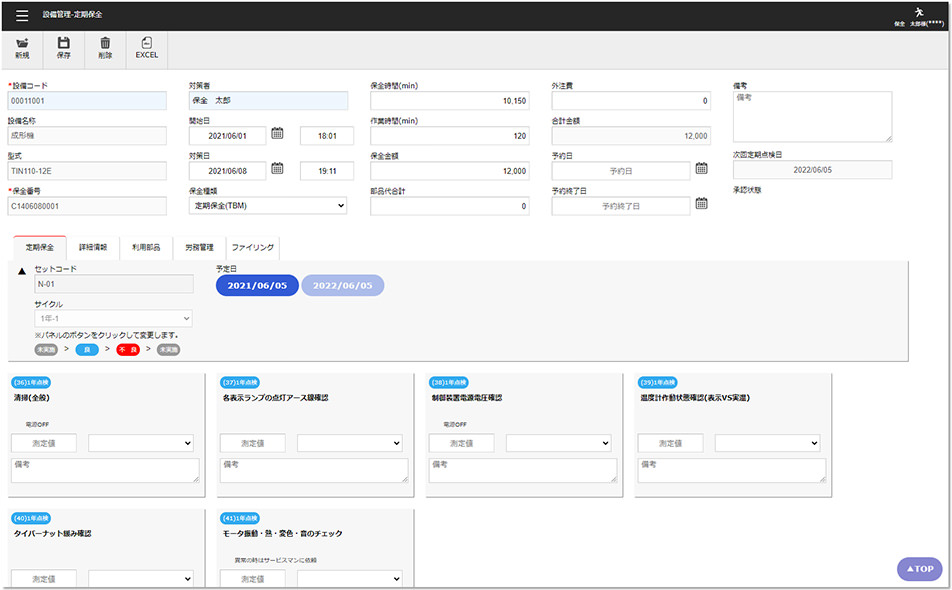Open calendar icon for 予約日
Image resolution: width=952 pixels, height=590 pixels.
pos(701,169)
